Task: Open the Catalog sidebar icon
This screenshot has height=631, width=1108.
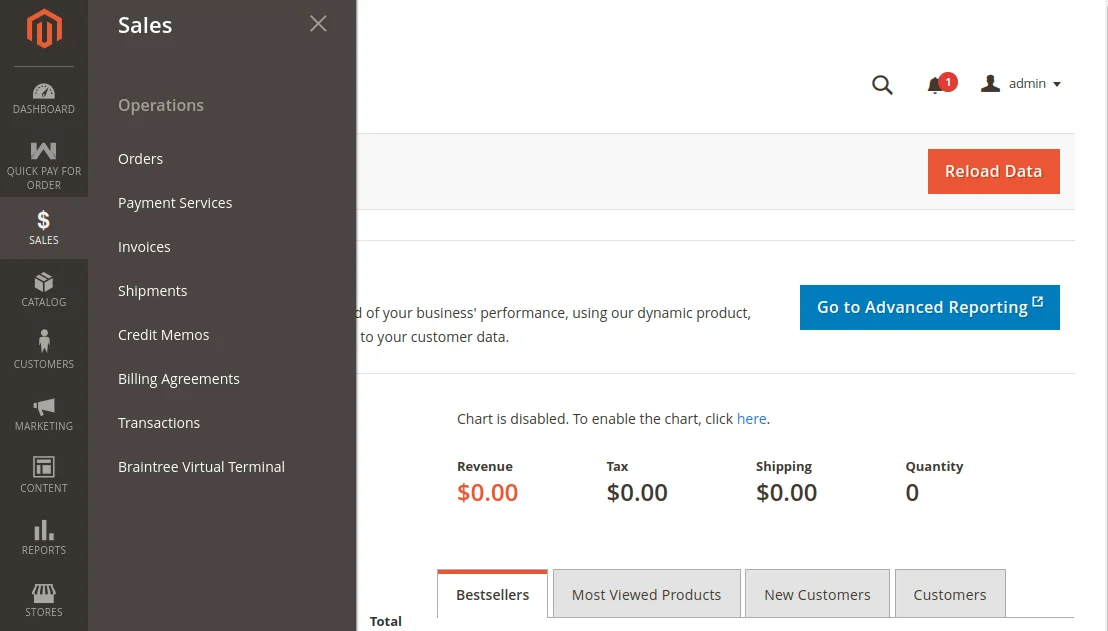Action: pyautogui.click(x=44, y=290)
